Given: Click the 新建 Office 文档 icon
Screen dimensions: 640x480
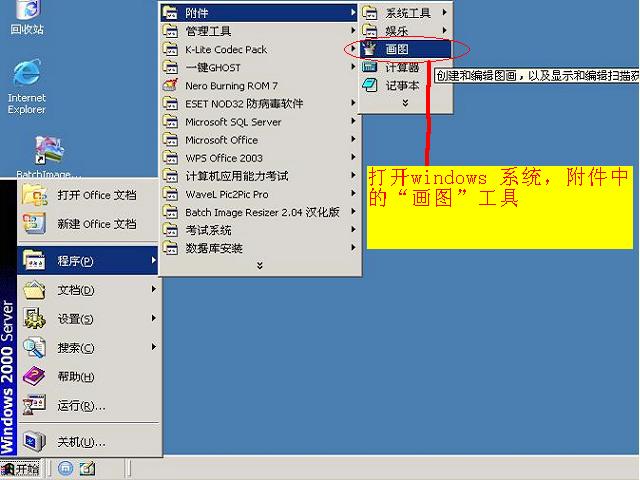Looking at the screenshot, I should point(34,224).
